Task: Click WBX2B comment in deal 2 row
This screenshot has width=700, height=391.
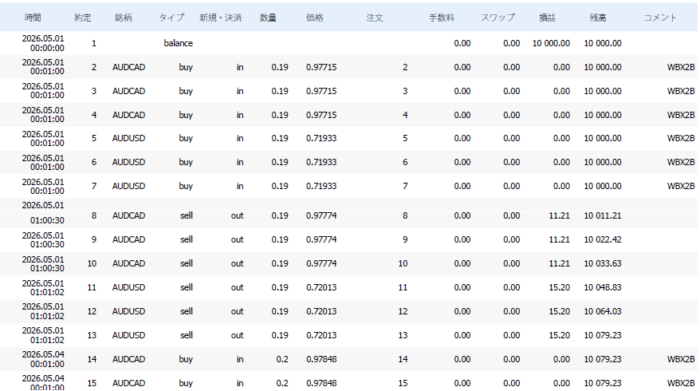Action: [681, 67]
